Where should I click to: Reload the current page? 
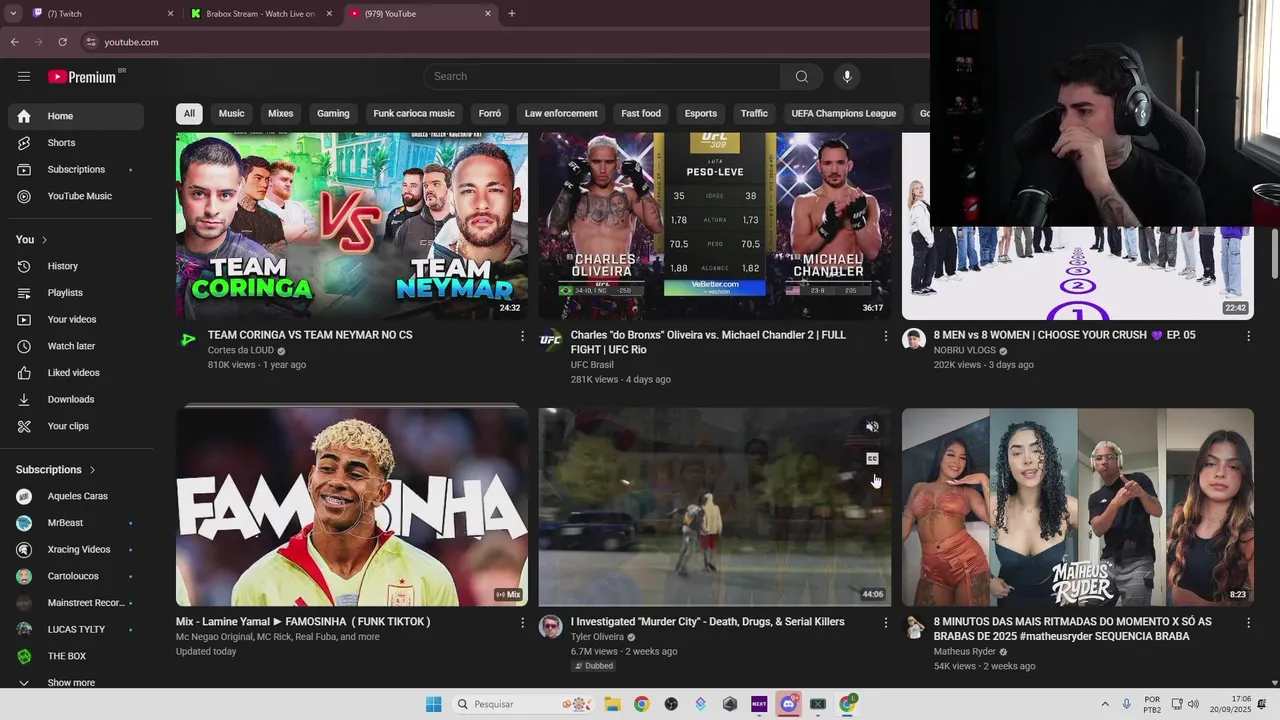62,42
